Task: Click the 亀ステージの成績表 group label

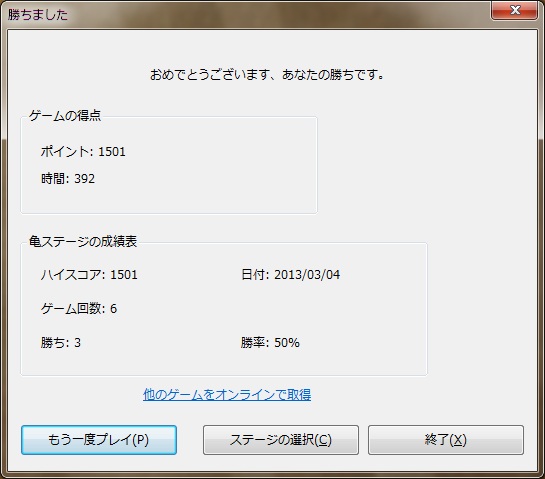Action: tap(83, 241)
